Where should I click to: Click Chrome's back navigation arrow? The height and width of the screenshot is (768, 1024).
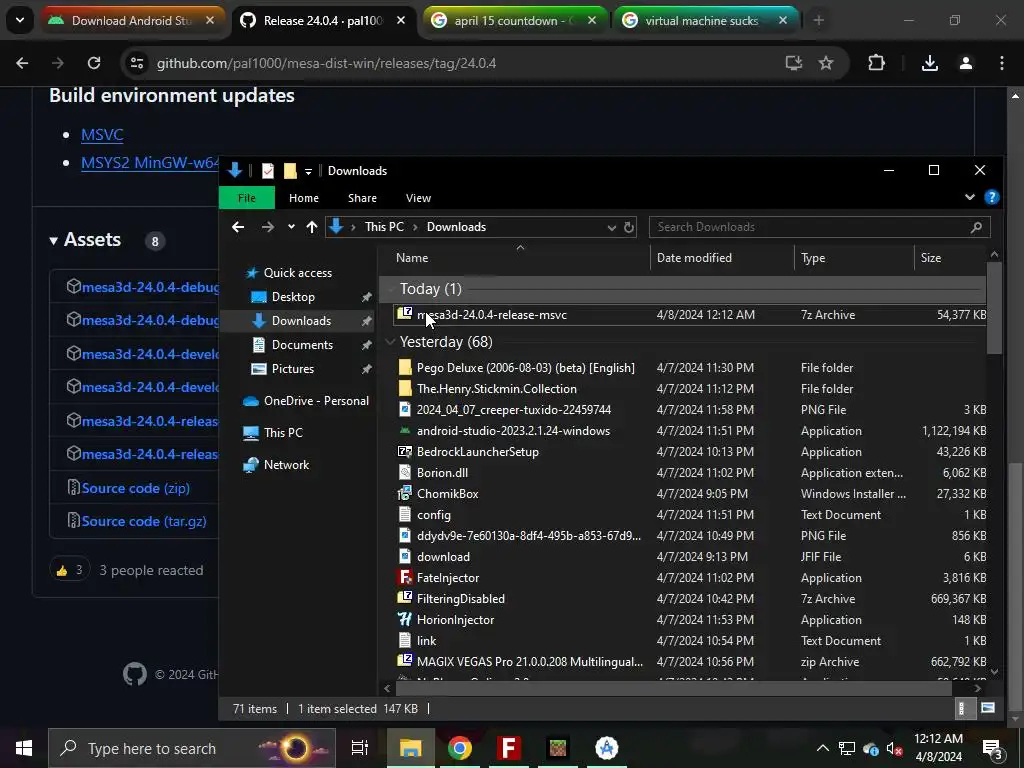[x=22, y=63]
